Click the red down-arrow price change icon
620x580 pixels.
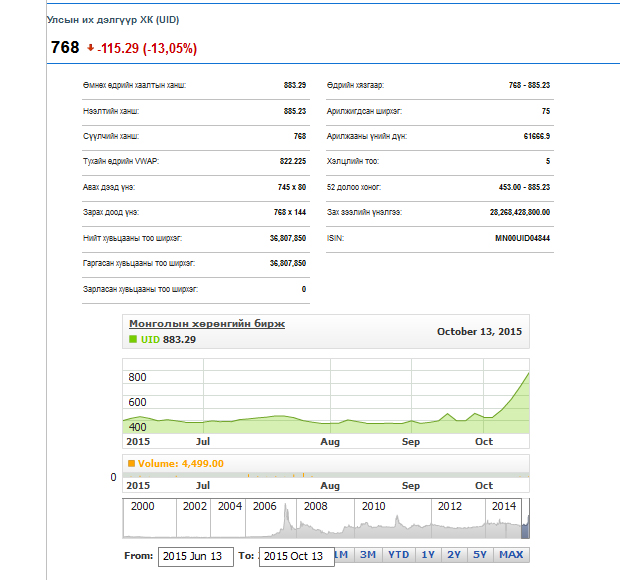90,48
